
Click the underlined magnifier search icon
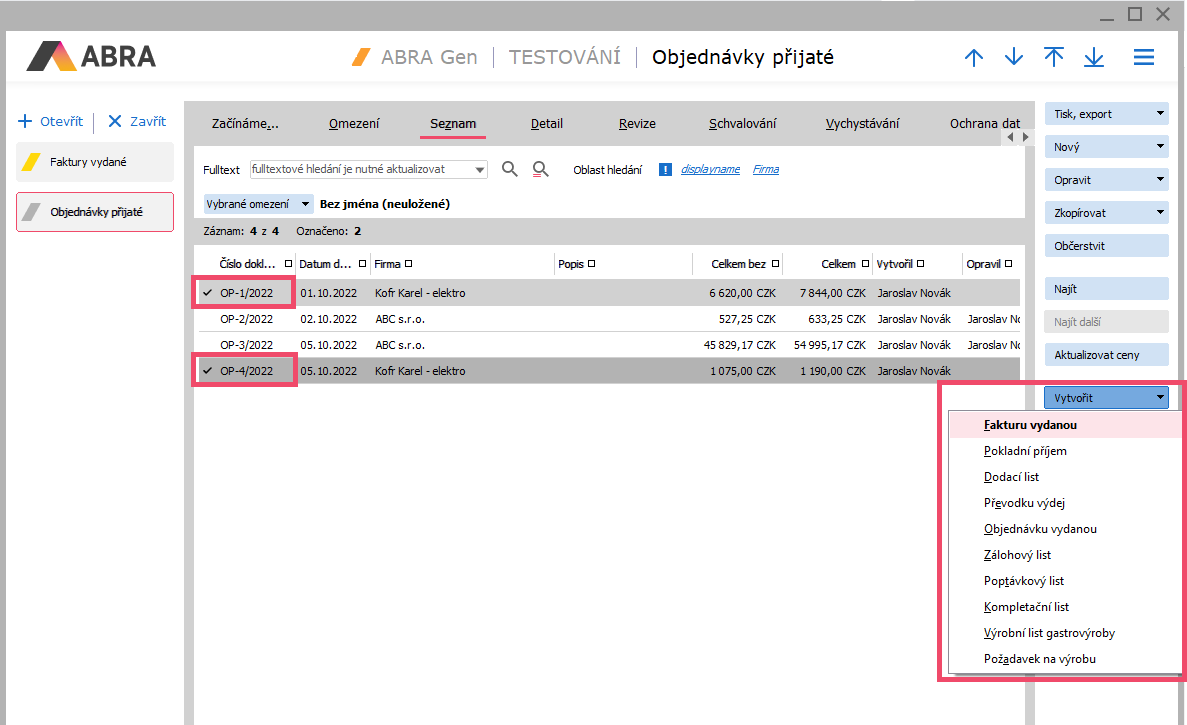541,169
